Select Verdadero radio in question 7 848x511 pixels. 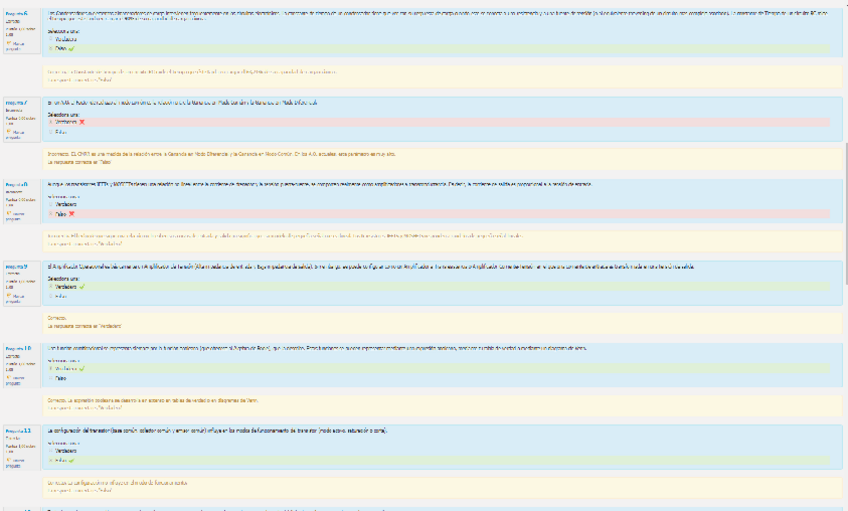click(x=51, y=122)
